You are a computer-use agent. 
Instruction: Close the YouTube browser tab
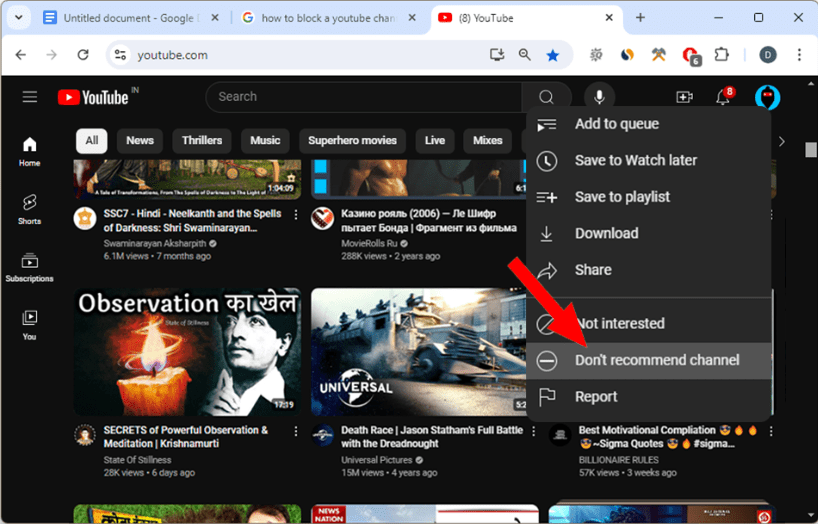609,18
